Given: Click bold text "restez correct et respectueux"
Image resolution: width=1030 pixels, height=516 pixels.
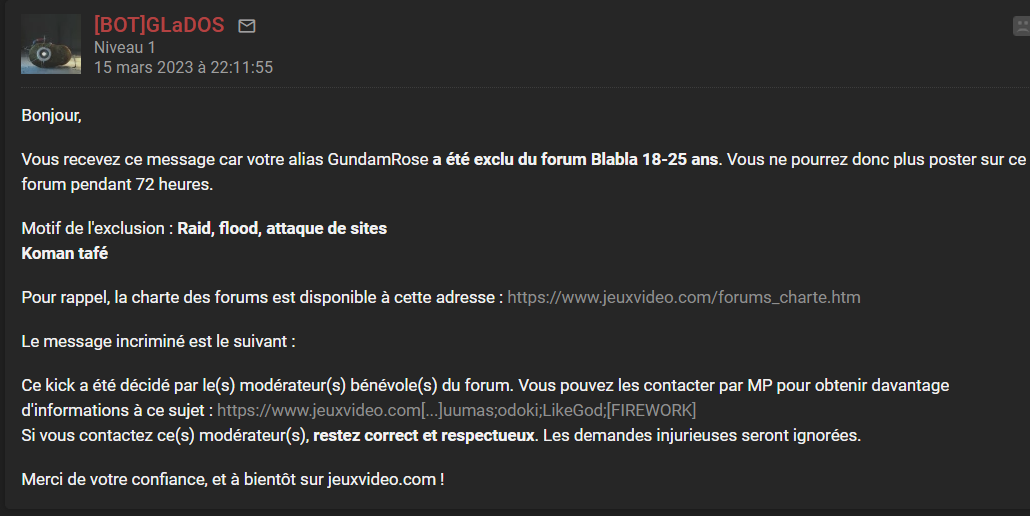Looking at the screenshot, I should tap(425, 436).
